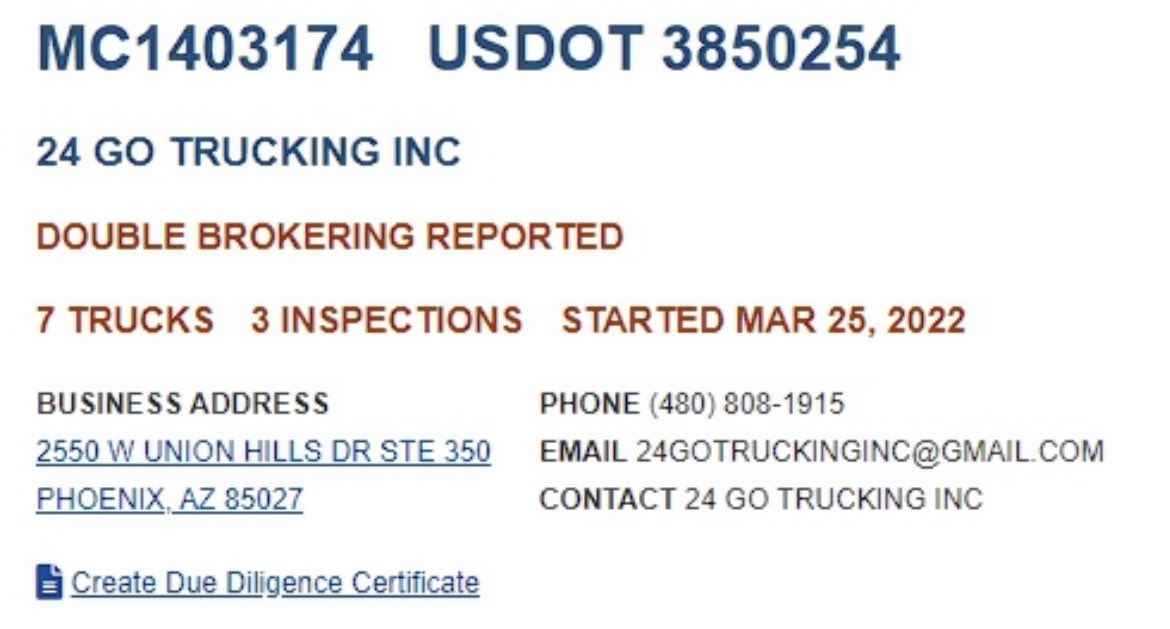The height and width of the screenshot is (629, 1170).
Task: Click the contact name 24 GO TRUCKING INC
Action: tap(833, 498)
